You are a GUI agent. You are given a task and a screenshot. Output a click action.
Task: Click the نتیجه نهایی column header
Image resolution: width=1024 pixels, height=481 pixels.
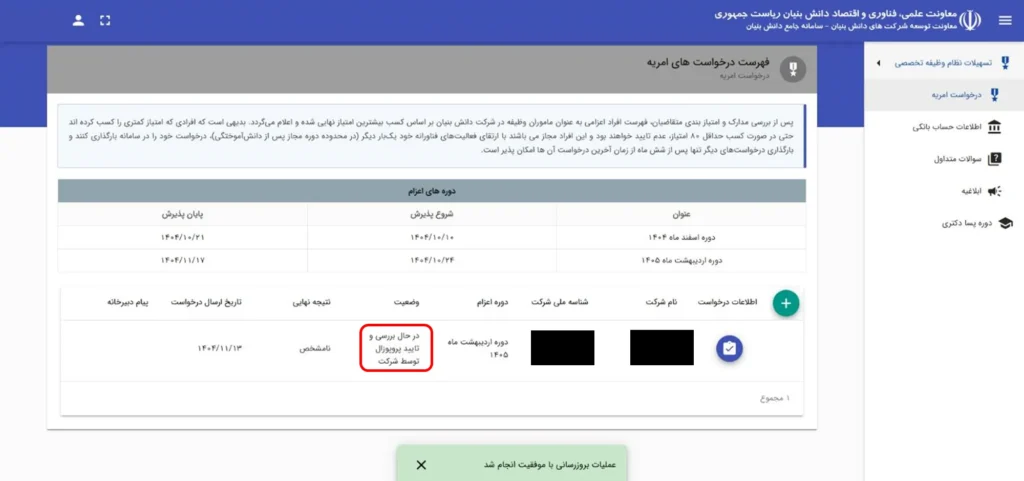[312, 303]
